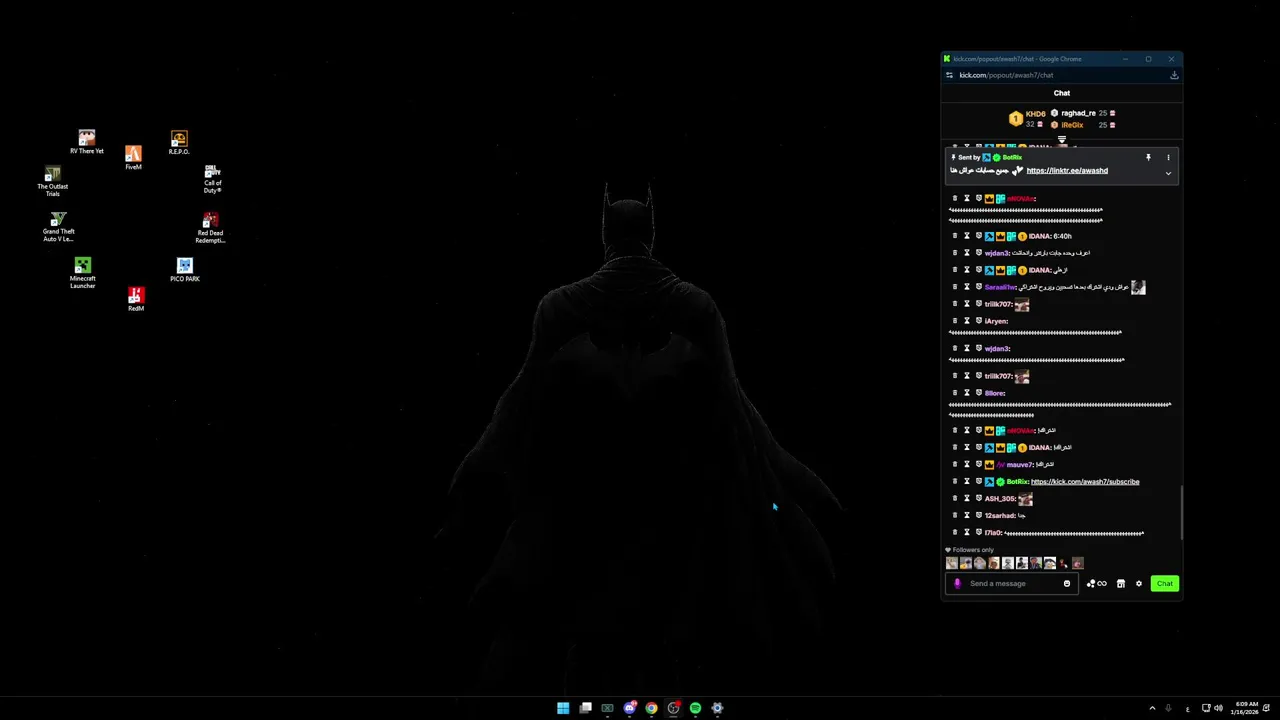Open the pinned message three-dot menu
Image resolution: width=1280 pixels, height=720 pixels.
click(x=1168, y=157)
